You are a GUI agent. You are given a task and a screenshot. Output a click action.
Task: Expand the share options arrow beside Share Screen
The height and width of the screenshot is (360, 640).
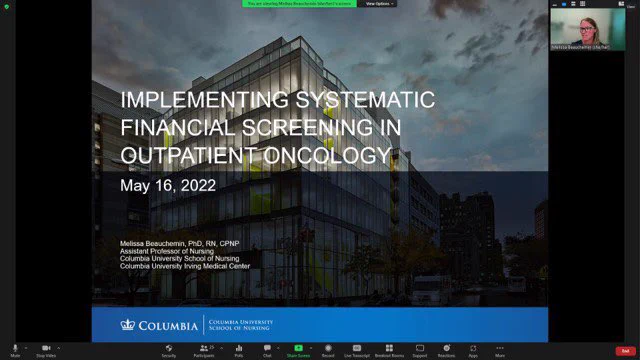point(311,348)
